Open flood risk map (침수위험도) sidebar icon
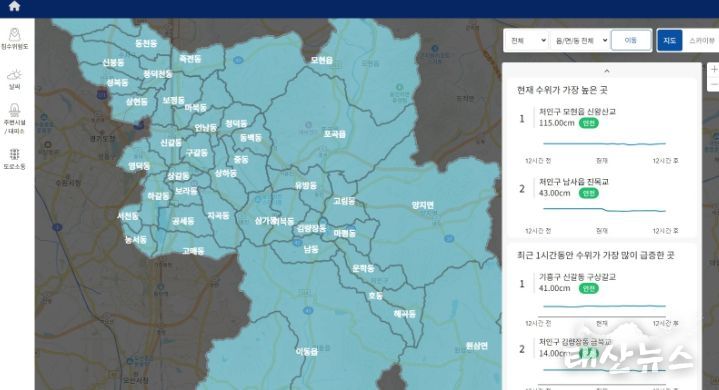Viewport: 719px width, 390px height. tap(15, 38)
